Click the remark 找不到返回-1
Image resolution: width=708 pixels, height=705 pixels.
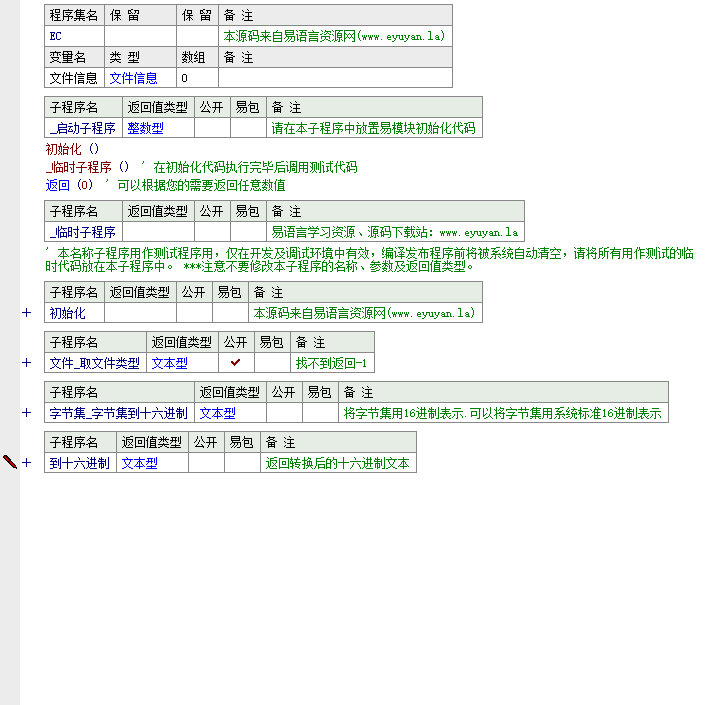point(331,363)
